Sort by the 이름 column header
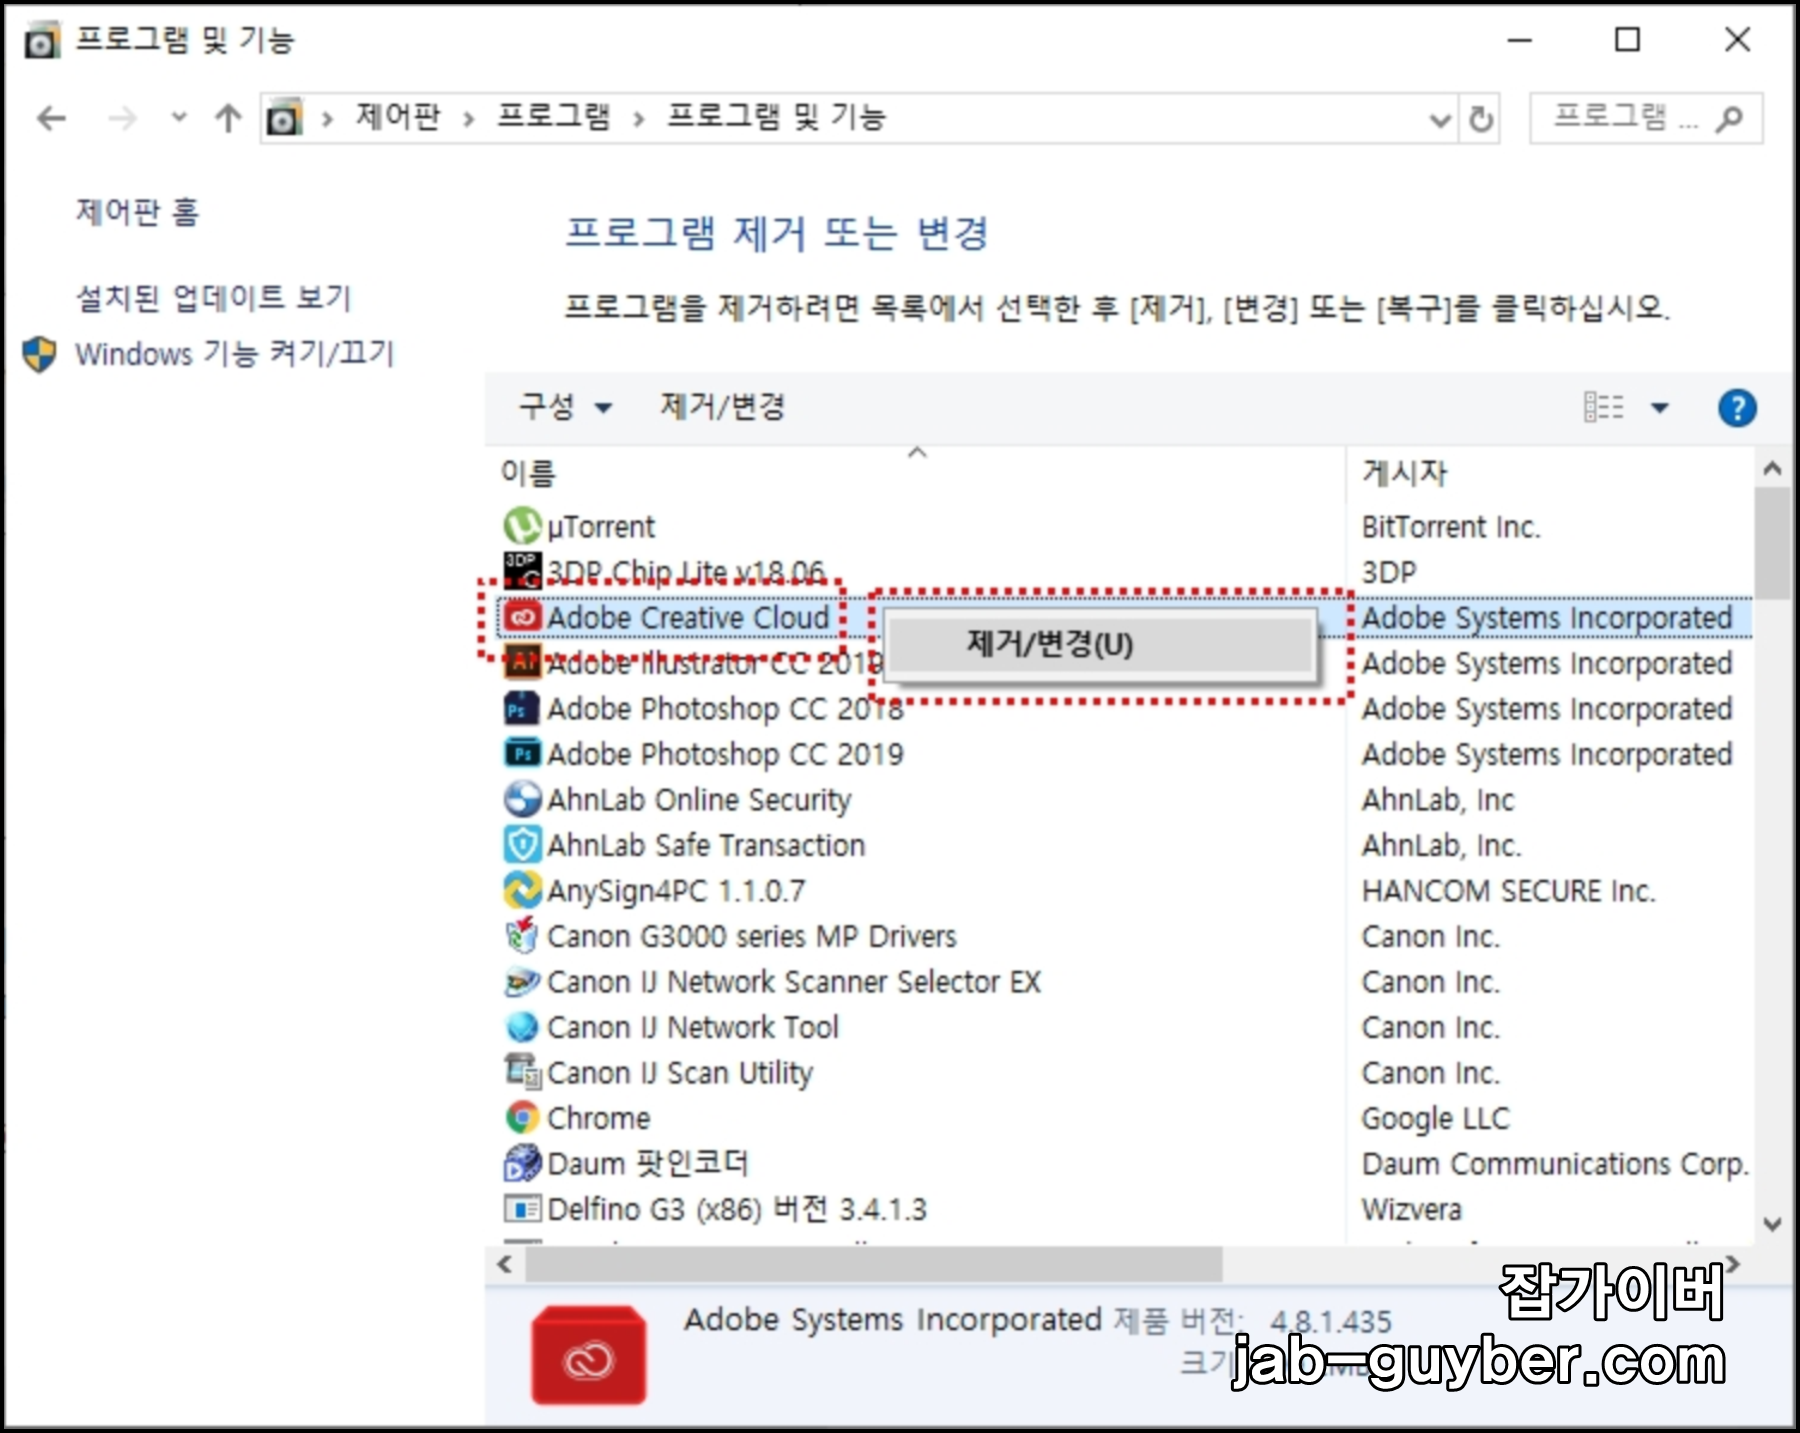The width and height of the screenshot is (1800, 1433). coord(528,473)
